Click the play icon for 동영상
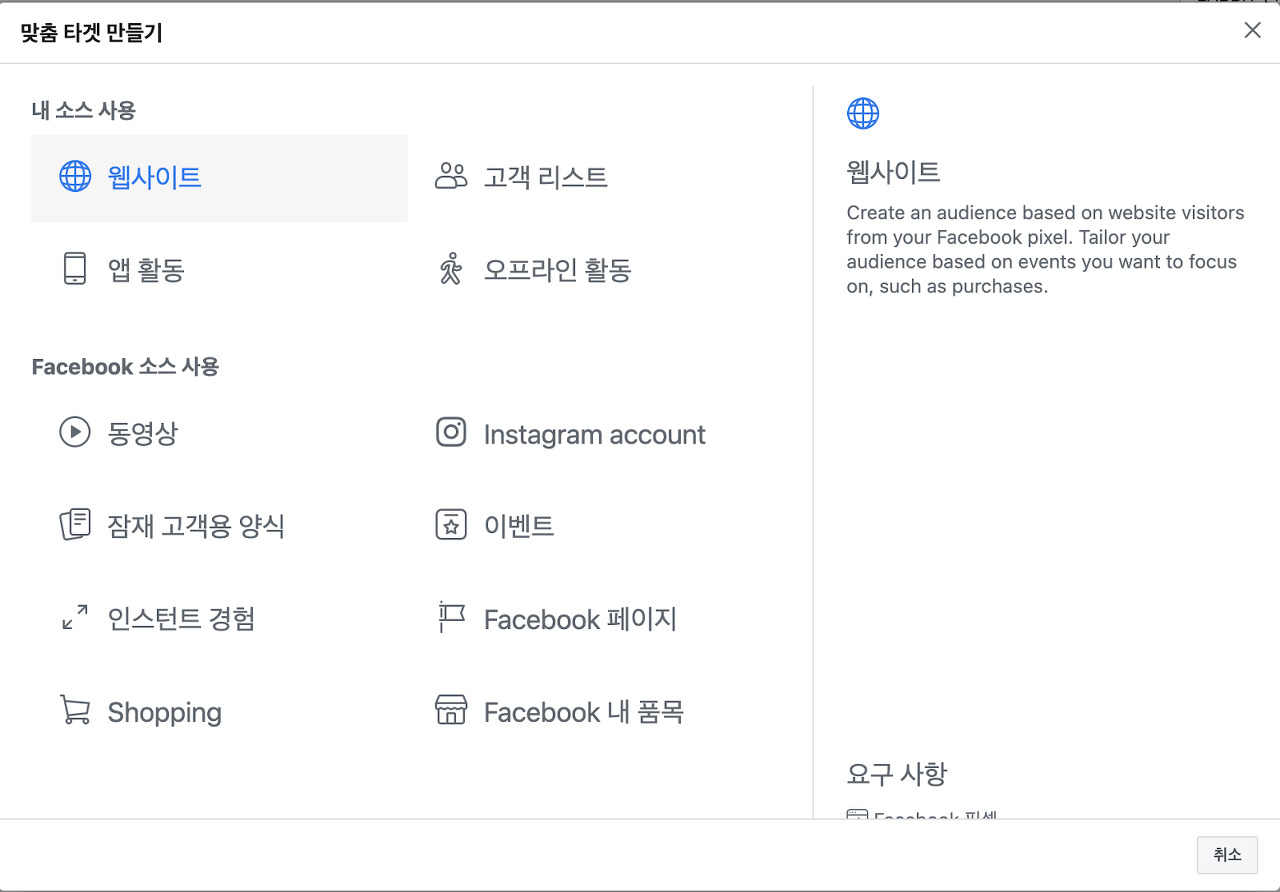Viewport: 1280px width, 892px height. 75,433
